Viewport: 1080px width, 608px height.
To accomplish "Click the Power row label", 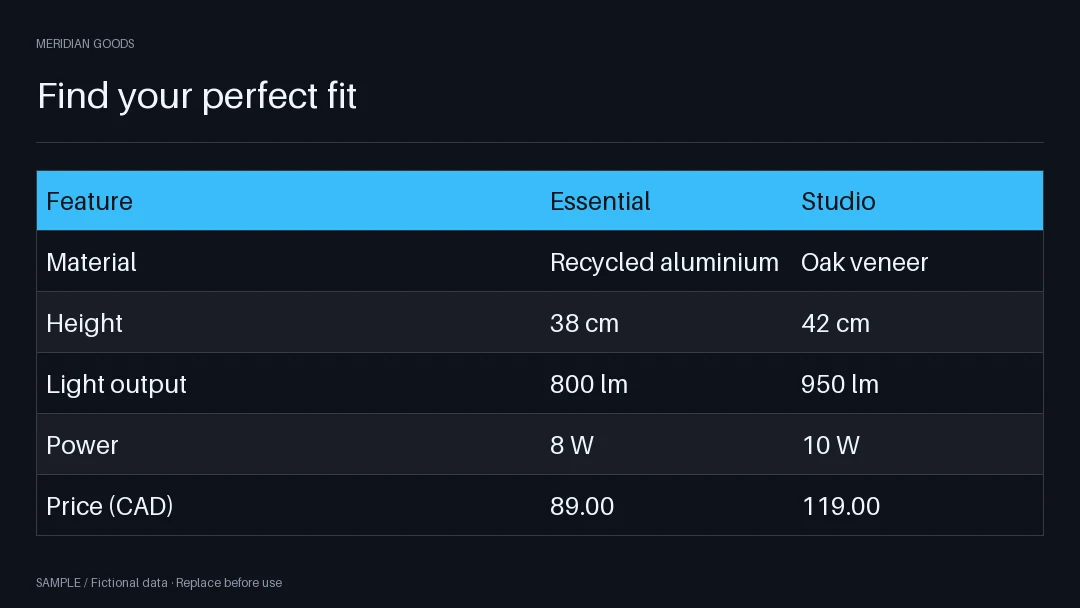I will tap(82, 445).
